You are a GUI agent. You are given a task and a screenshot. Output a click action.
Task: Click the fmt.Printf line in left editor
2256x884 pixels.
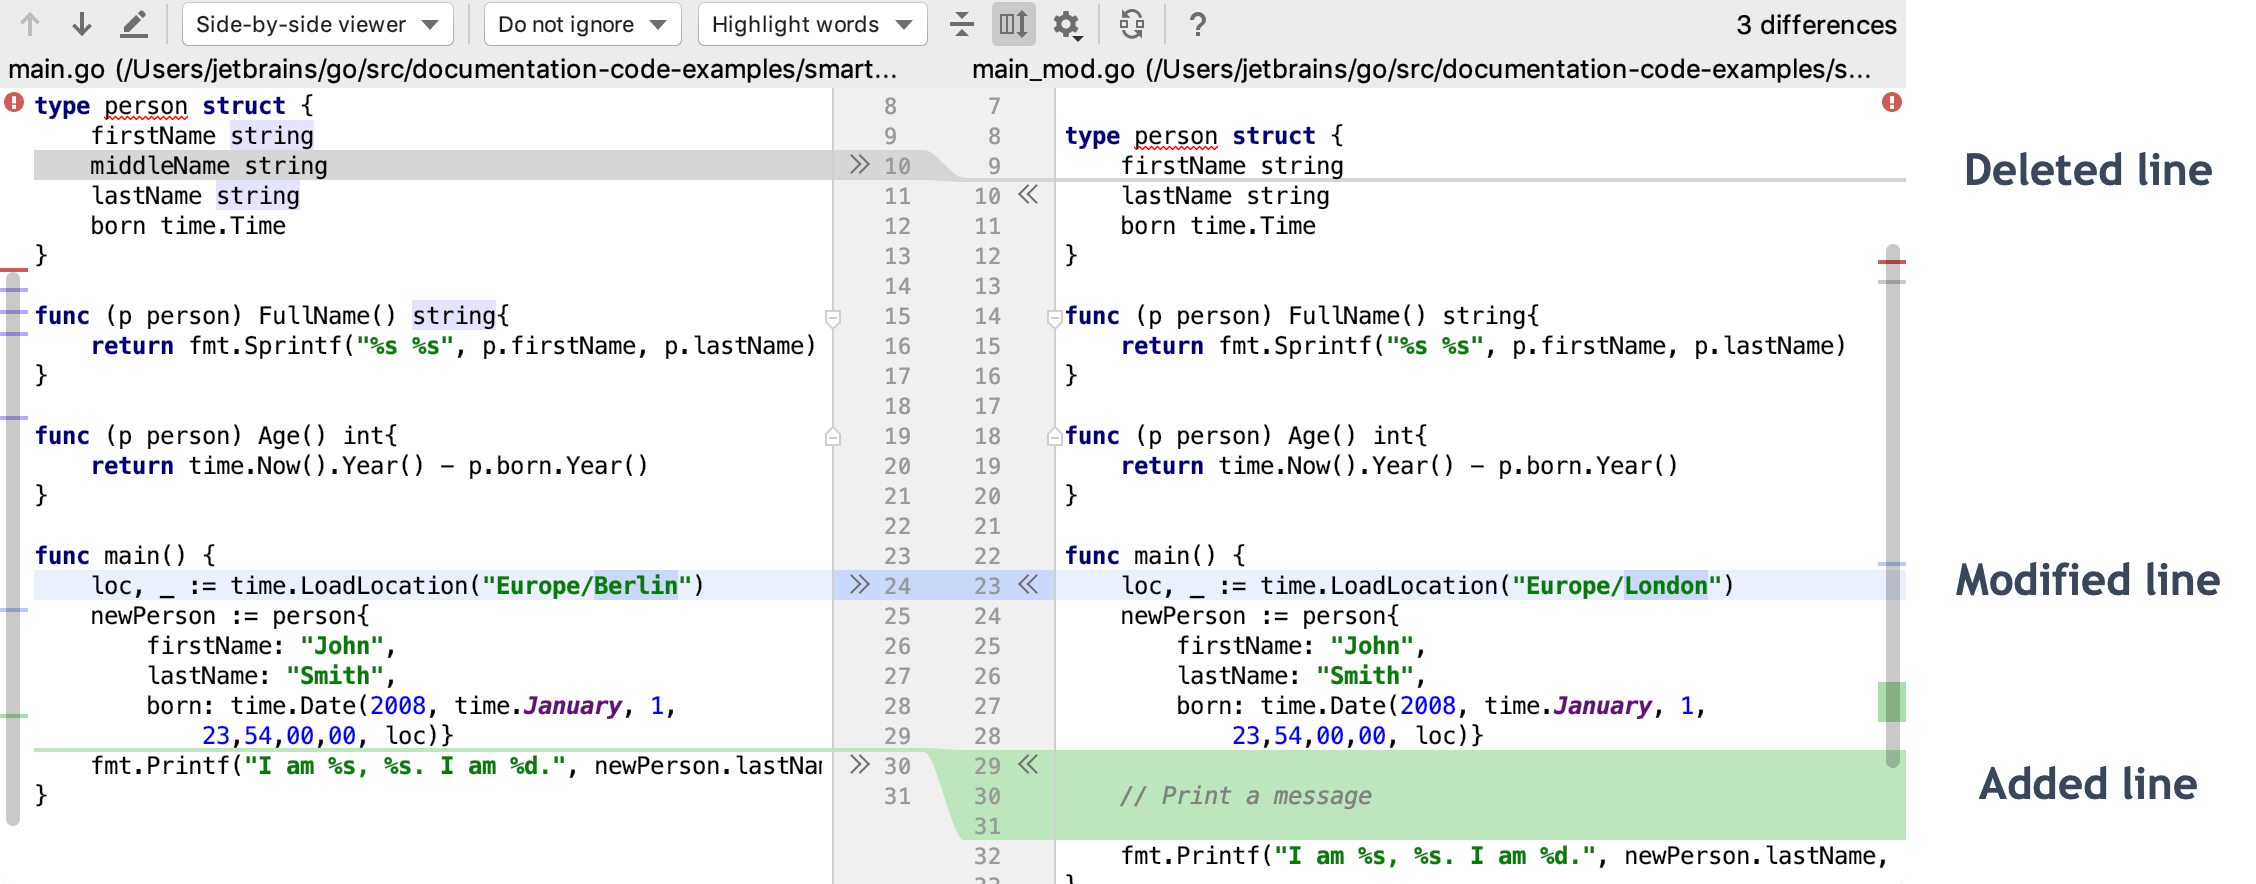[456, 766]
